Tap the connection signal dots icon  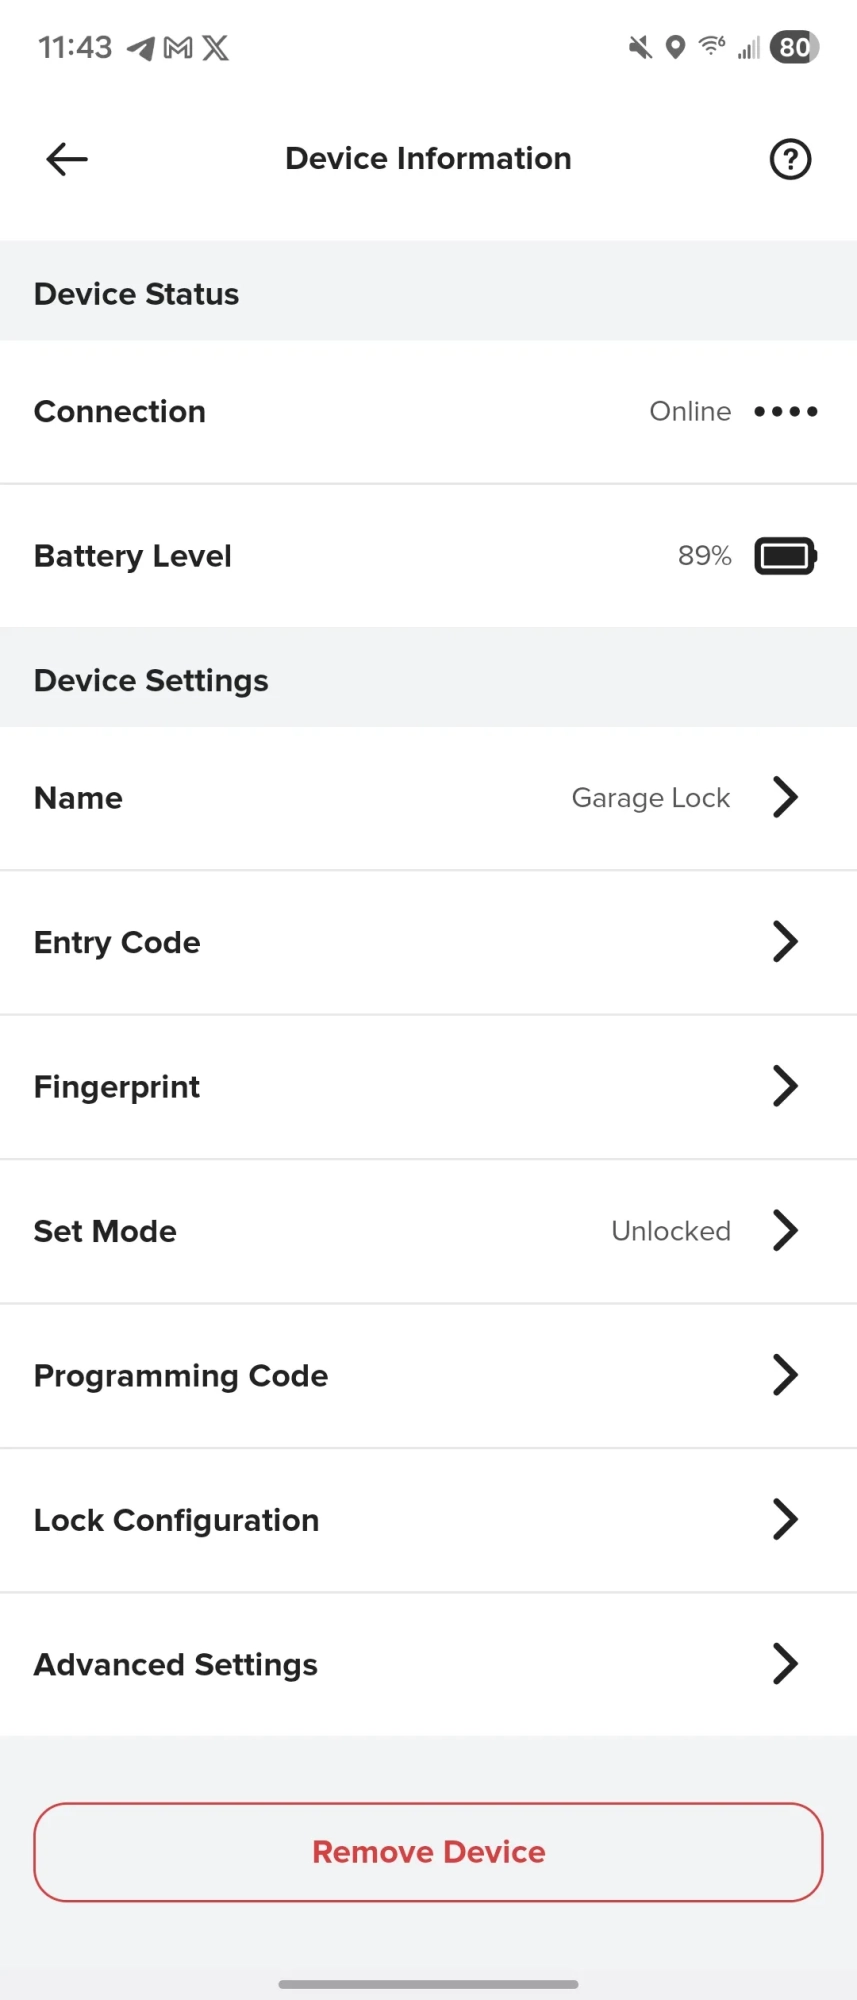click(786, 411)
